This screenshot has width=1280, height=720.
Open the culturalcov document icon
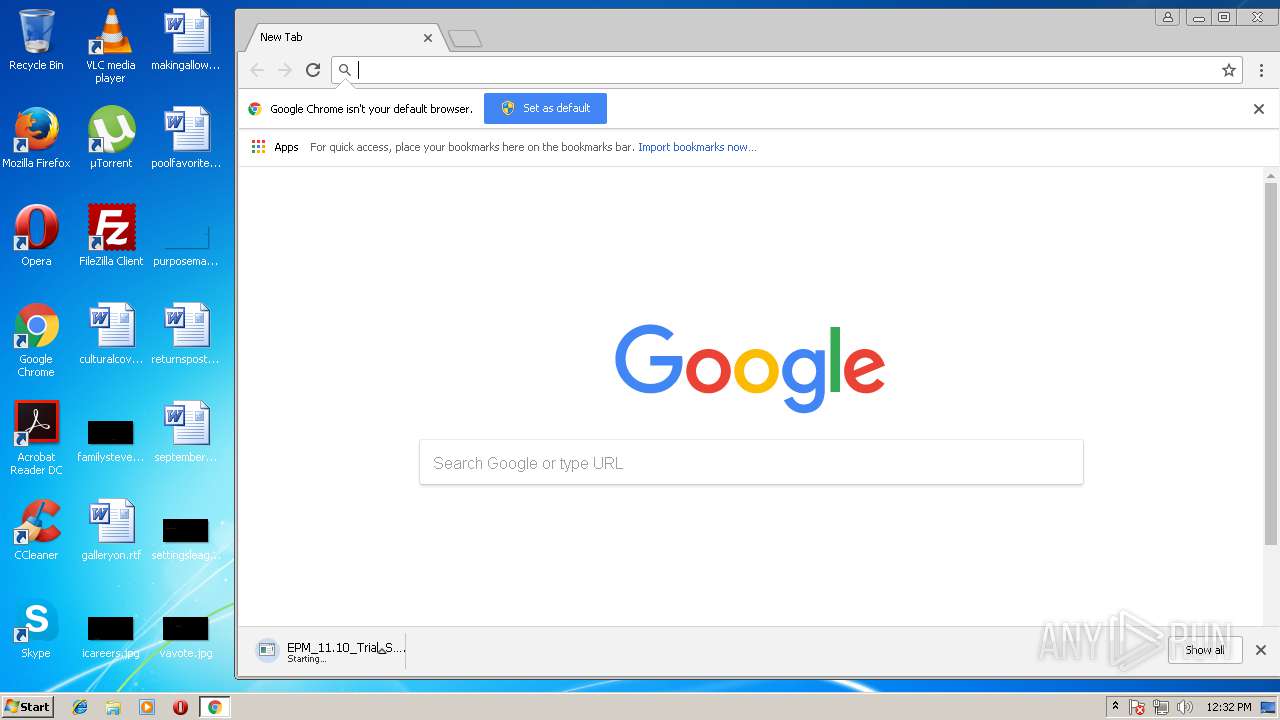point(110,334)
